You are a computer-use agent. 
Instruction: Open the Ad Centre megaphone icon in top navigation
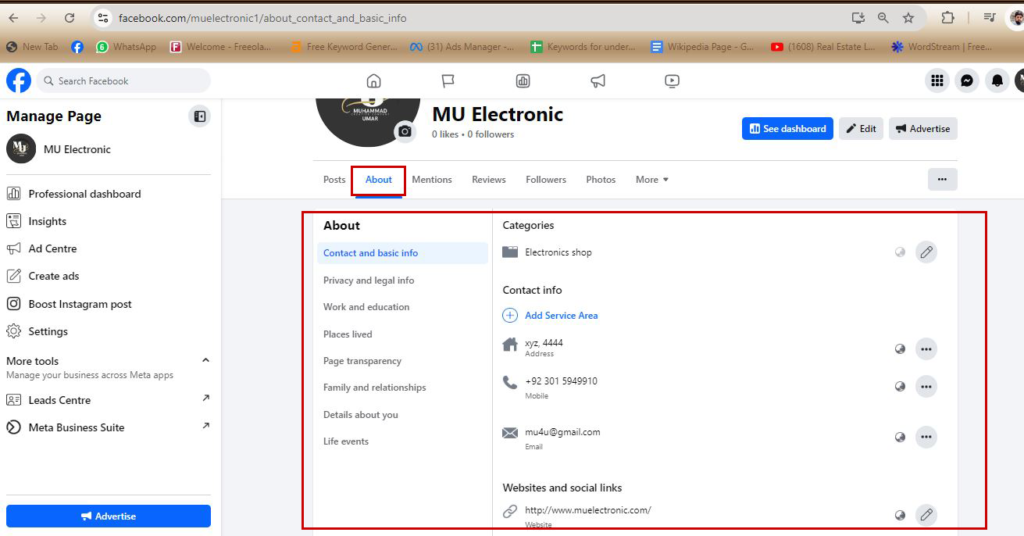tap(598, 81)
